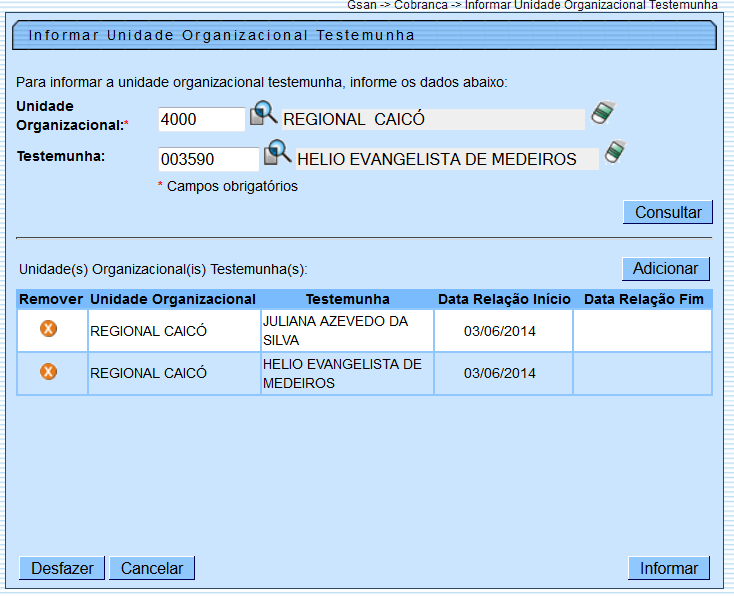This screenshot has height=596, width=734.
Task: Click the Adicionar button
Action: 665,268
